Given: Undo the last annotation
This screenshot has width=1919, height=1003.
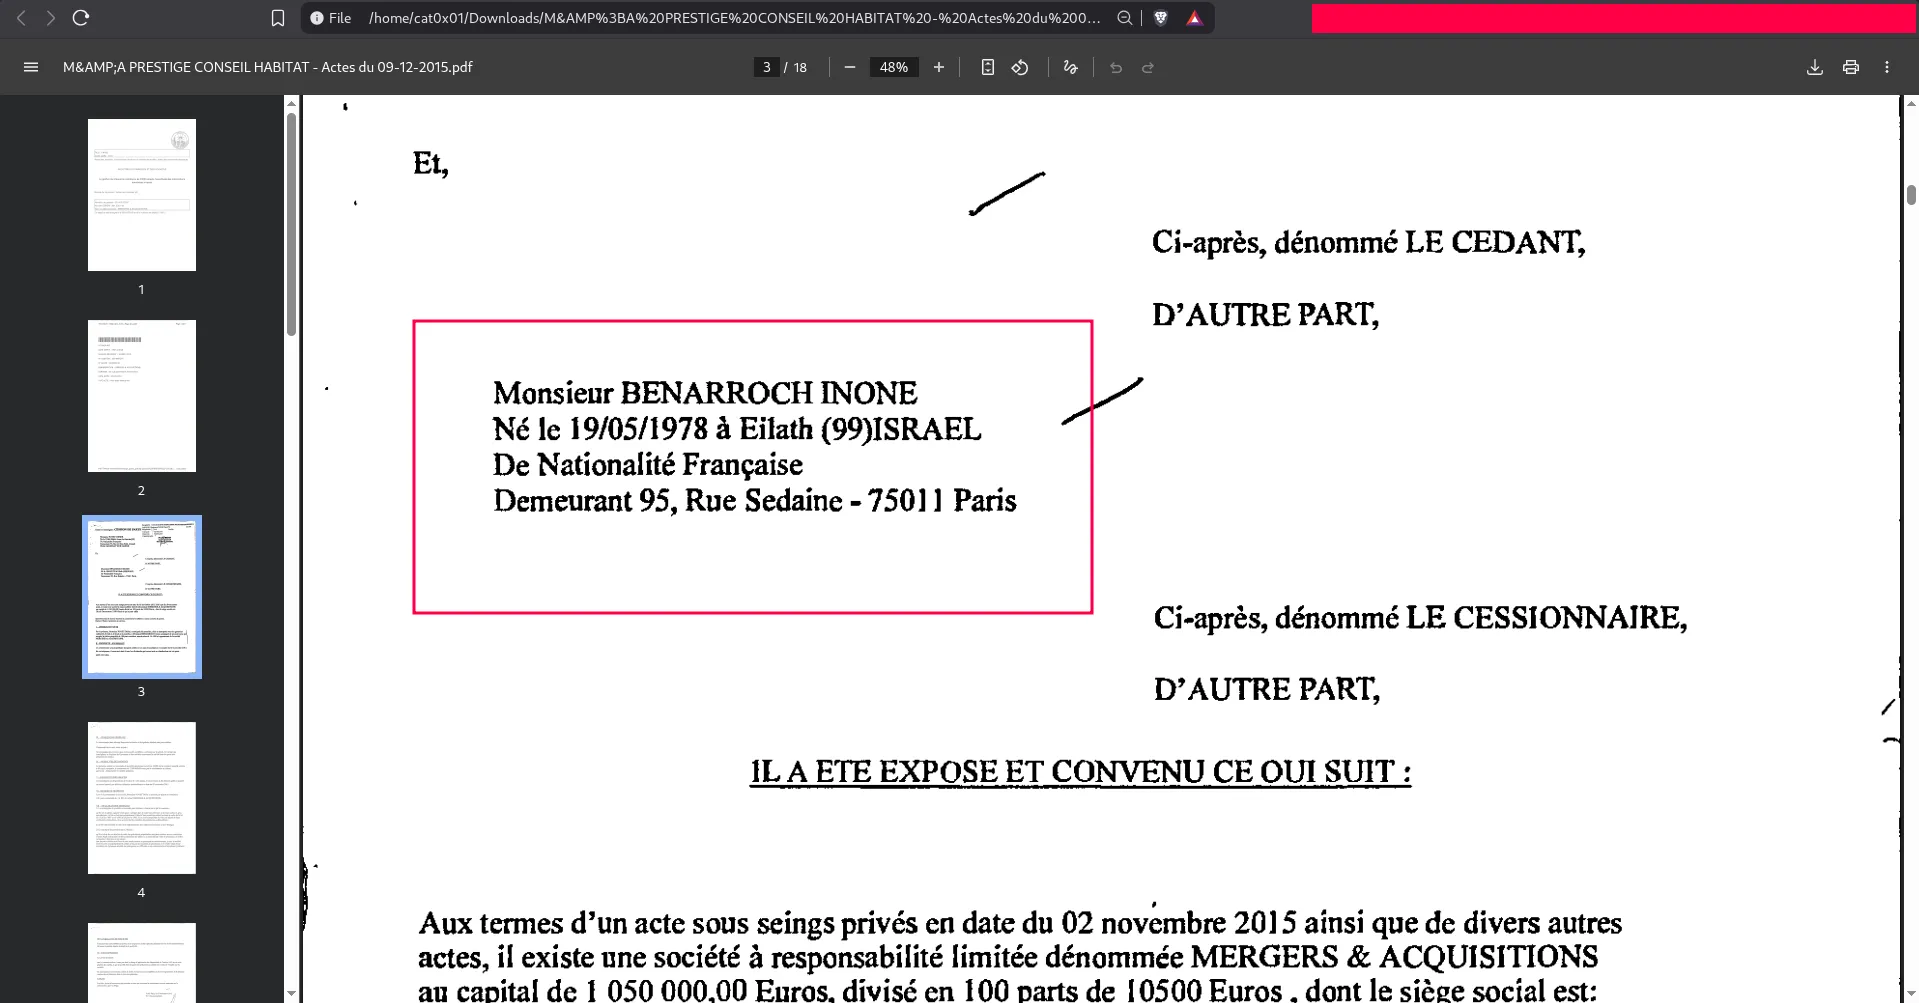Looking at the screenshot, I should click(1115, 67).
